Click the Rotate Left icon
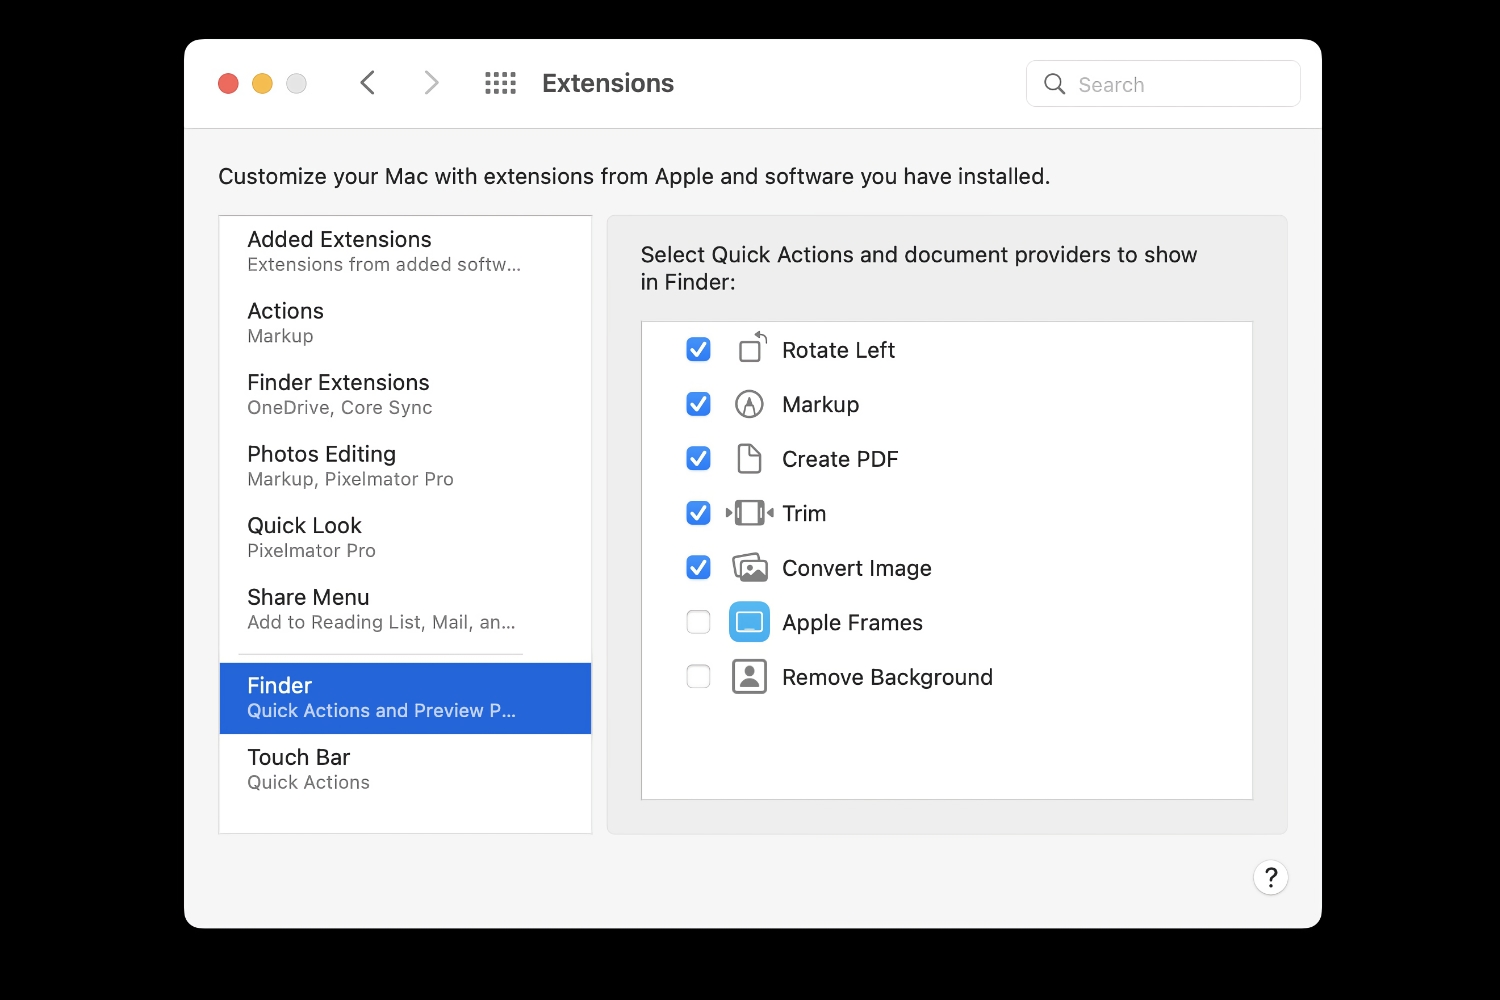Image resolution: width=1500 pixels, height=1000 pixels. tap(752, 348)
